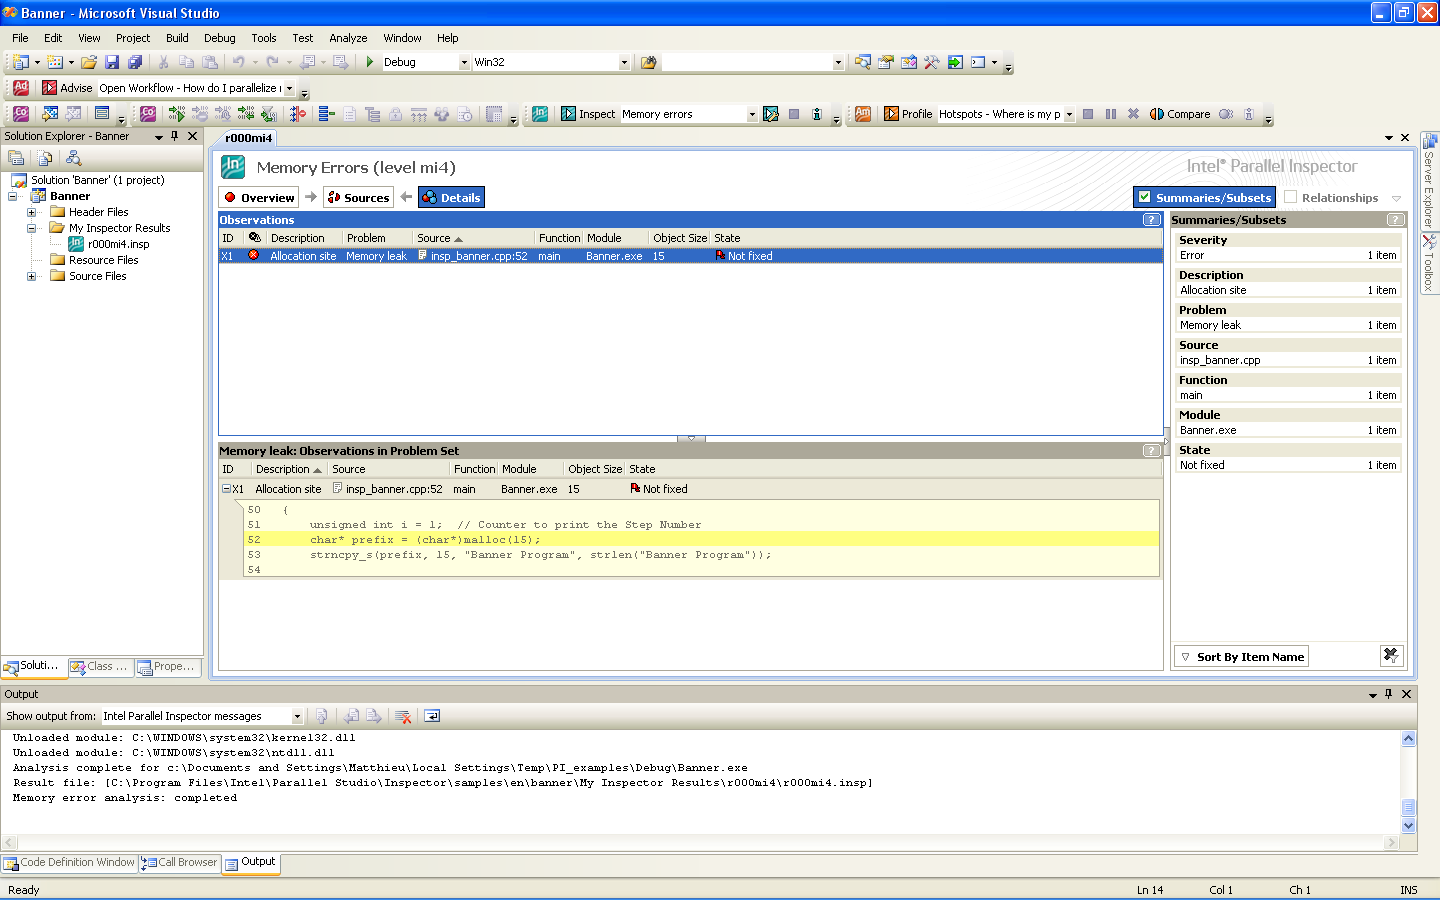Click the Overview button

259,197
